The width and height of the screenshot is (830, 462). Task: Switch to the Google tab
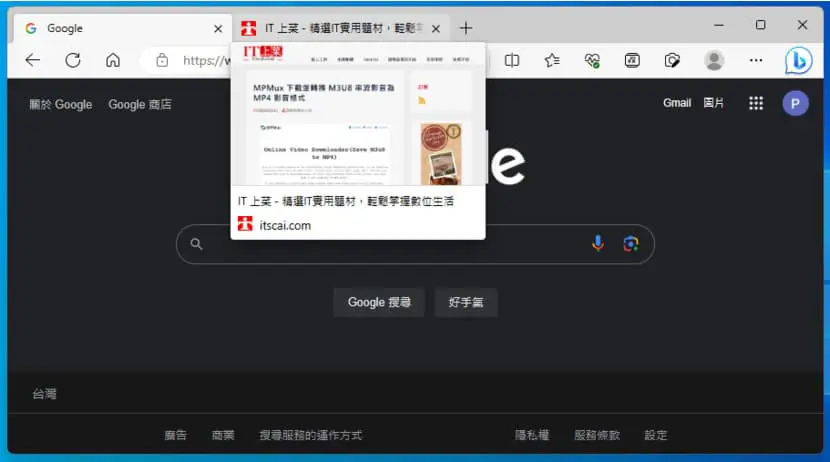(122, 29)
